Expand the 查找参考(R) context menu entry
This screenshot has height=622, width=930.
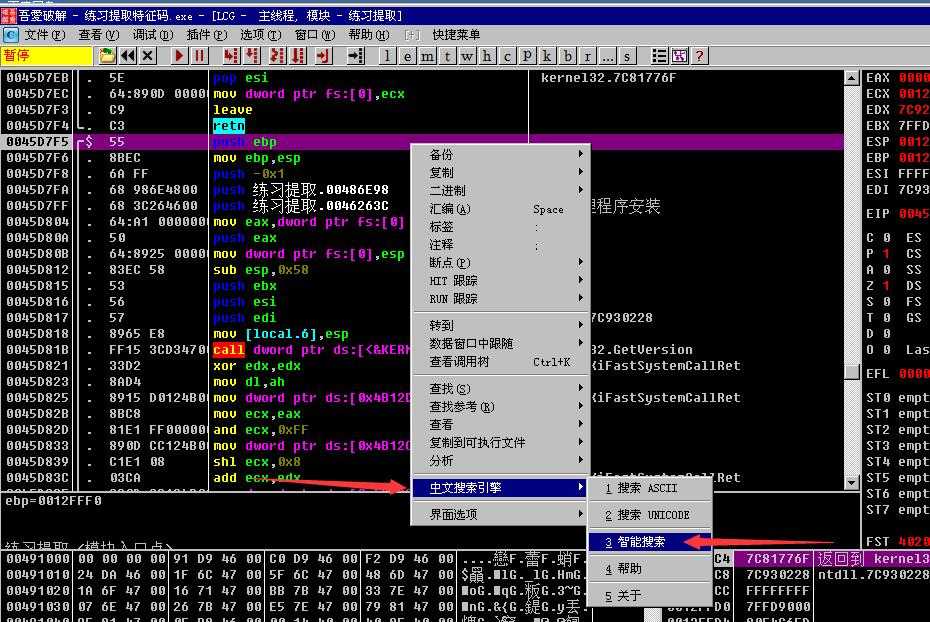[x=501, y=407]
